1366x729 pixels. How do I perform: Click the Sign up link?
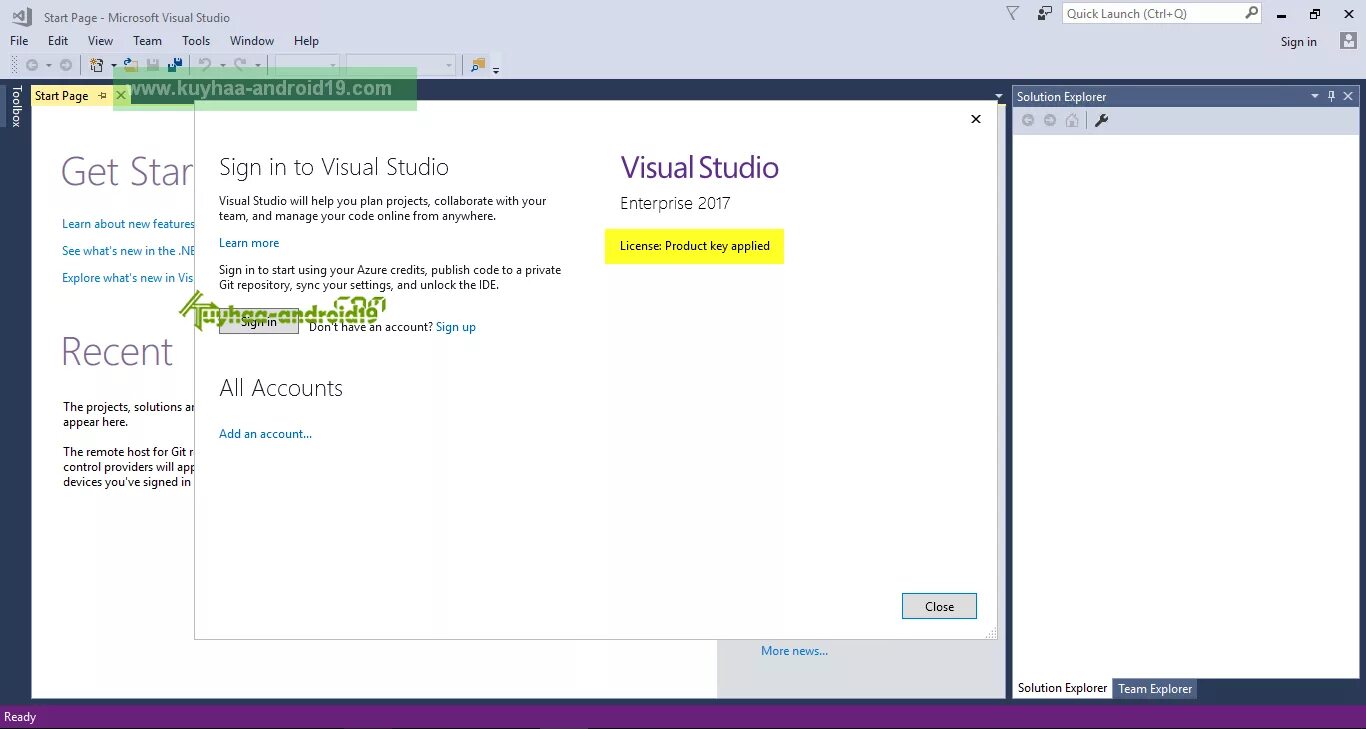click(456, 327)
